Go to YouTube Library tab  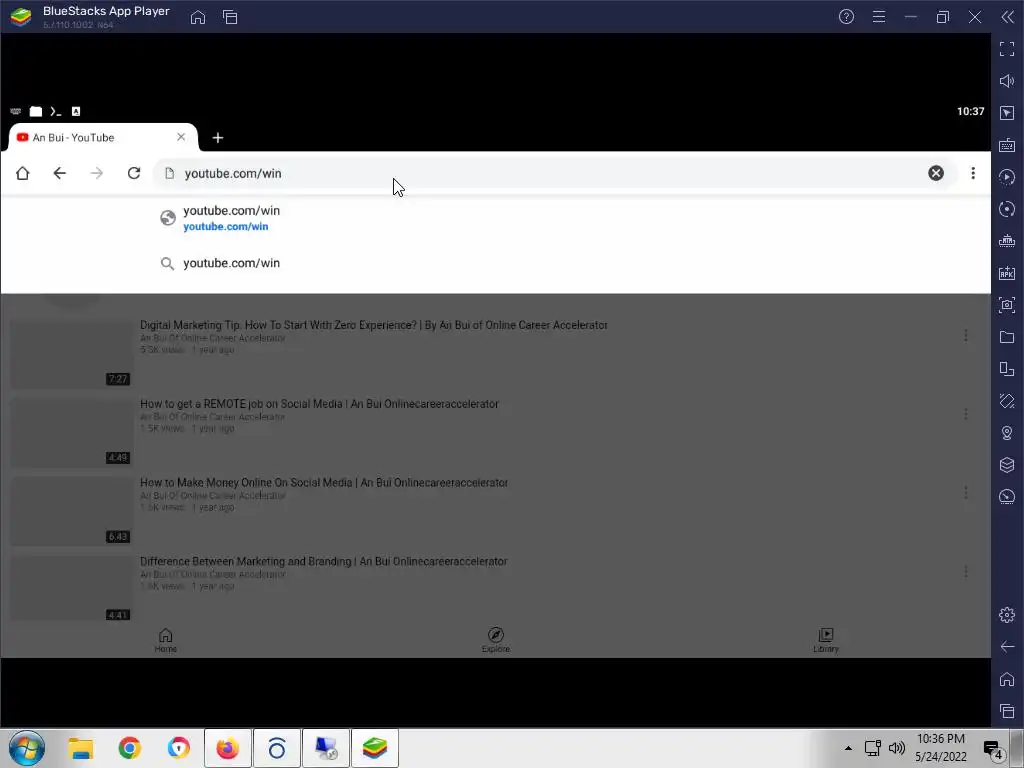click(825, 640)
